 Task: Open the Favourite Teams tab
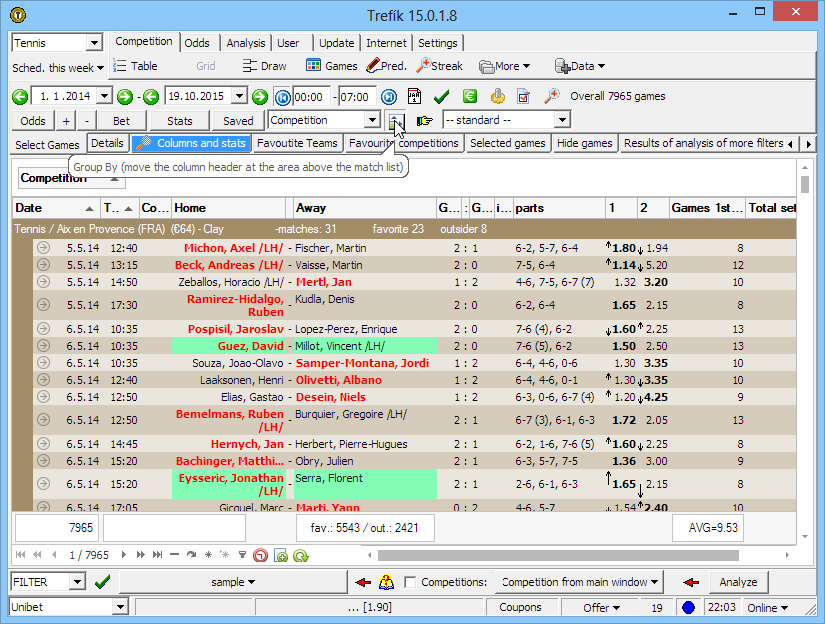pyautogui.click(x=297, y=143)
